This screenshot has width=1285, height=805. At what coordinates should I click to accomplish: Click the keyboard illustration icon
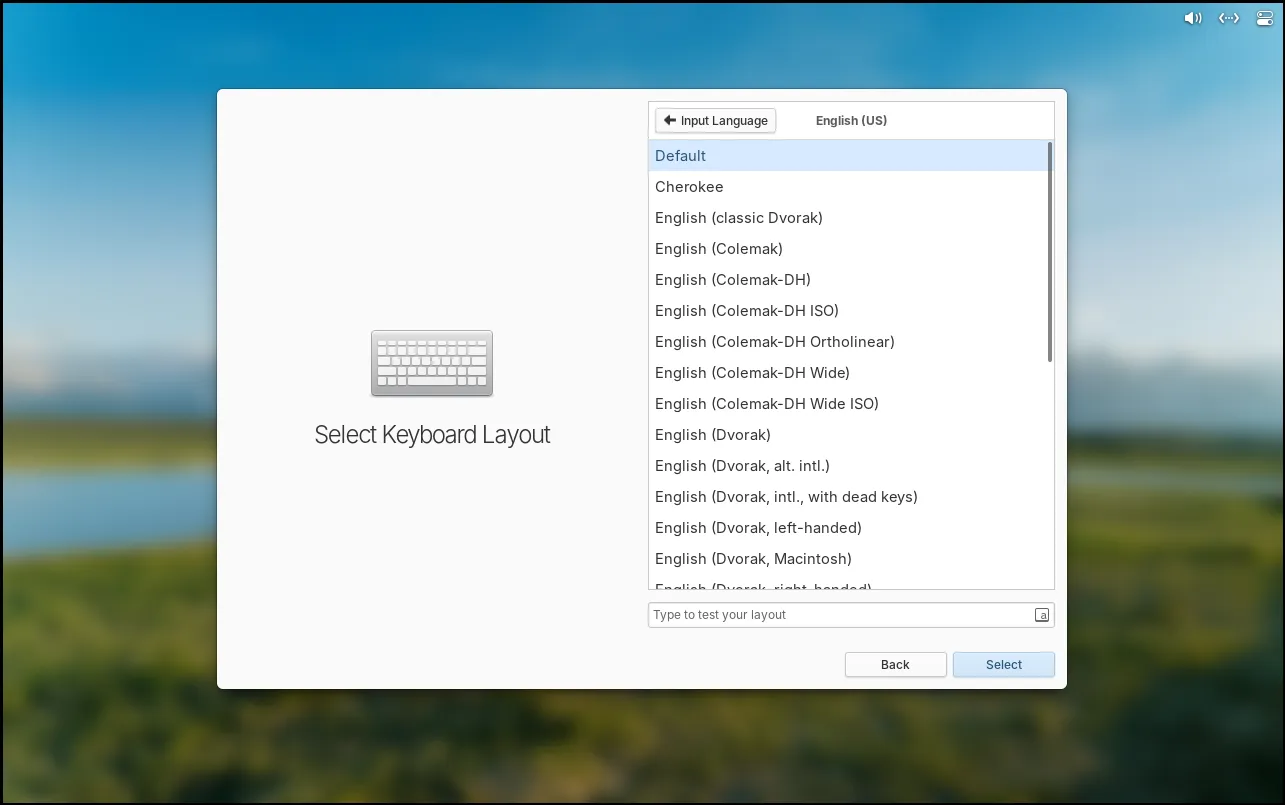click(x=432, y=363)
